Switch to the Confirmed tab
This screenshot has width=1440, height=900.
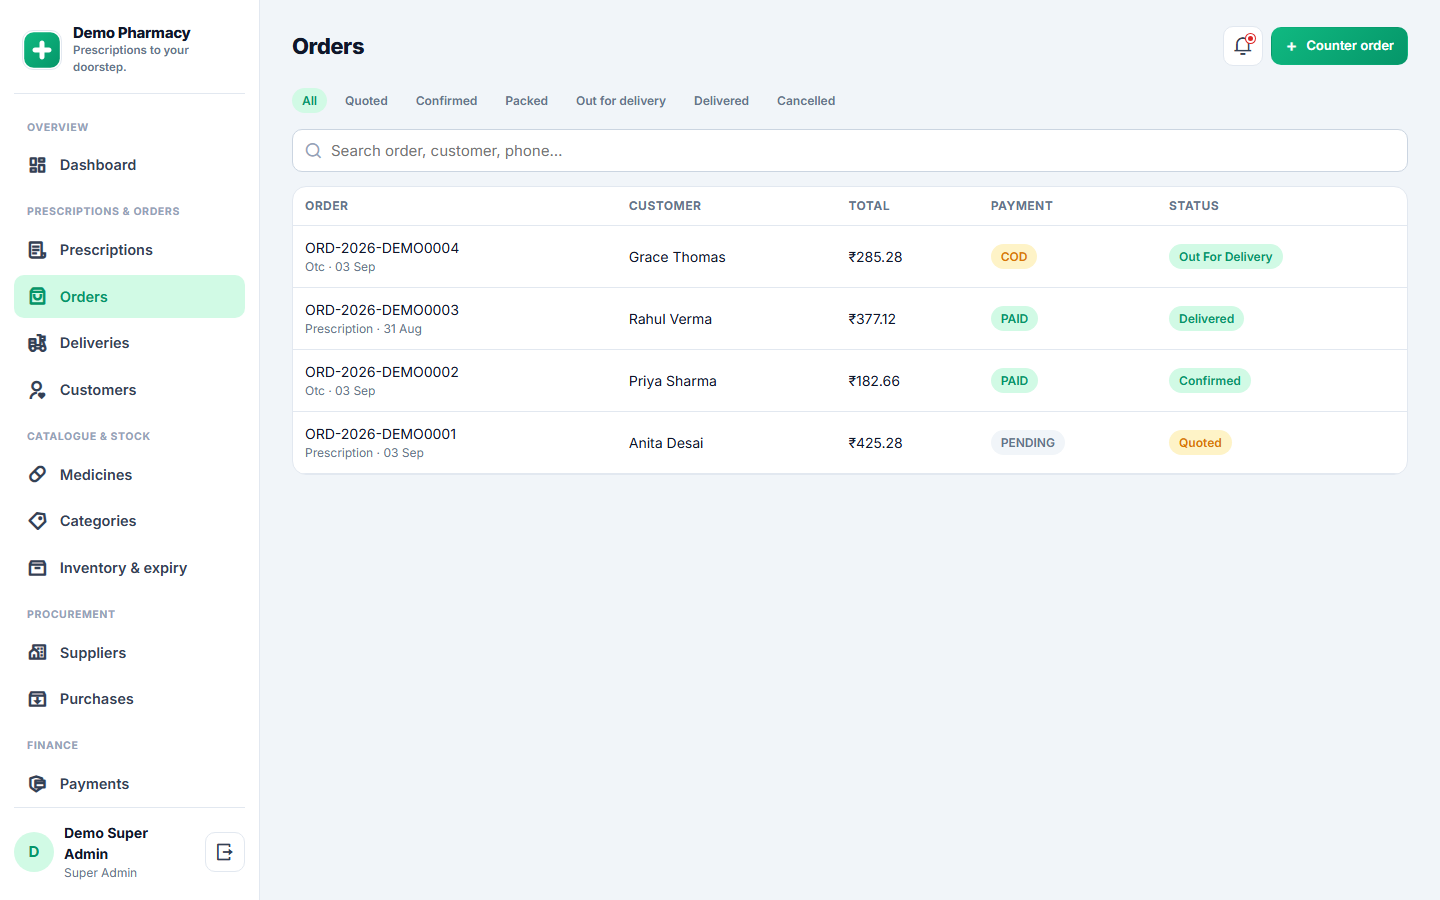[446, 101]
